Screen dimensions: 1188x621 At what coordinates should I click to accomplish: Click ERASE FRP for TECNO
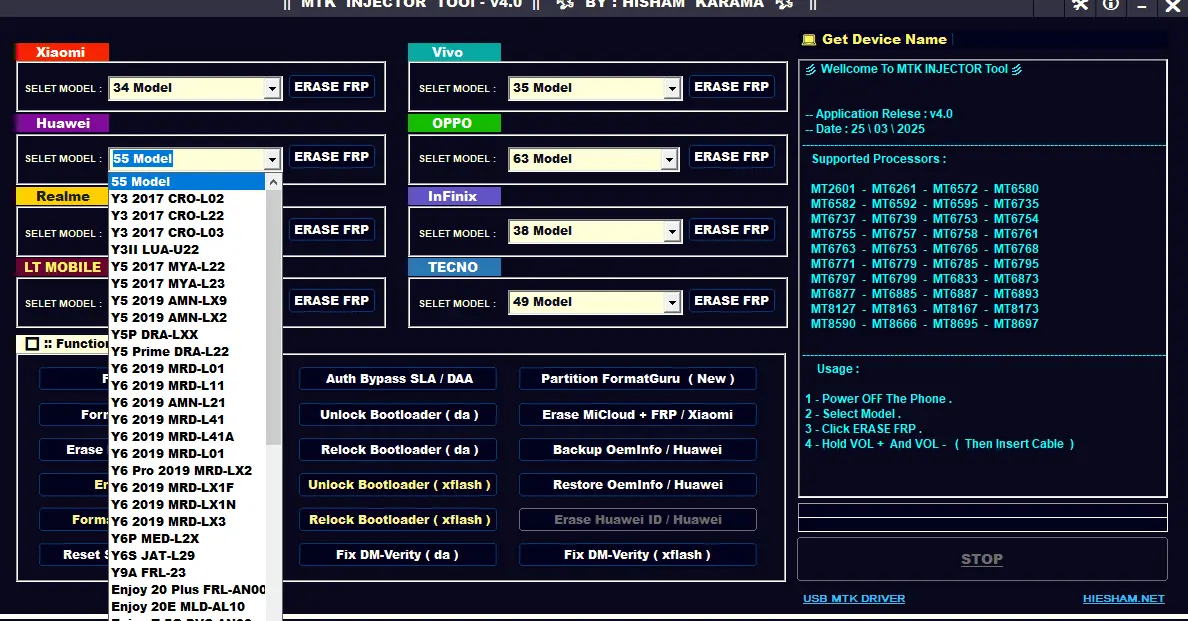pyautogui.click(x=731, y=300)
